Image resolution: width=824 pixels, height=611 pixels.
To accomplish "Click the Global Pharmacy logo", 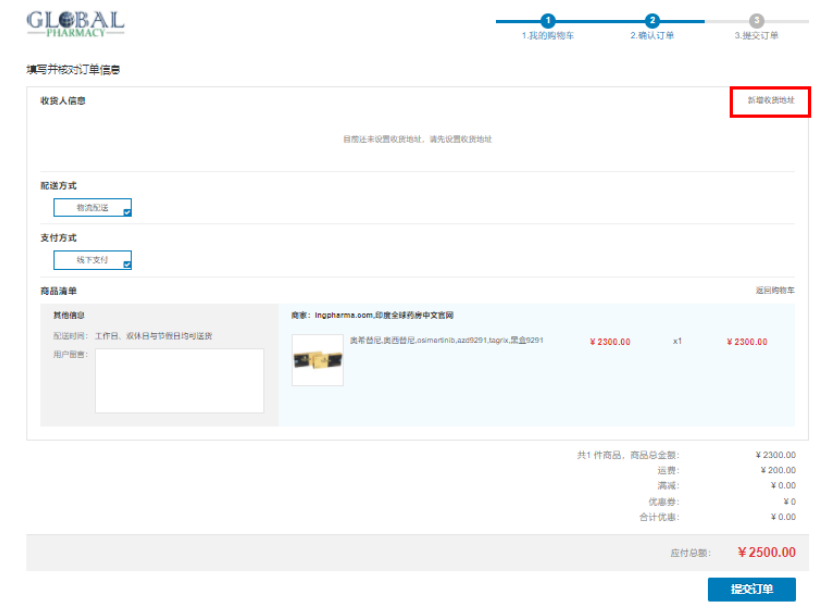I will coord(75,22).
